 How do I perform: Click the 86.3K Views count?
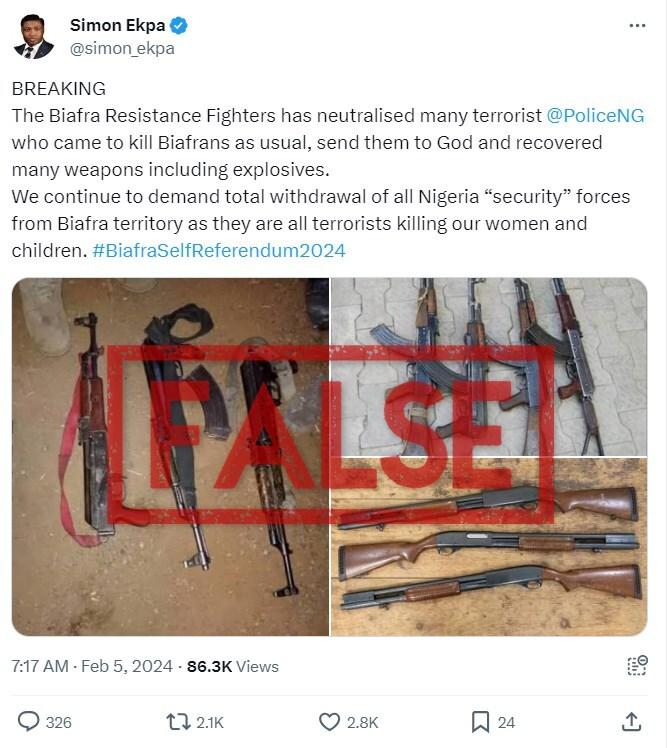point(233,666)
